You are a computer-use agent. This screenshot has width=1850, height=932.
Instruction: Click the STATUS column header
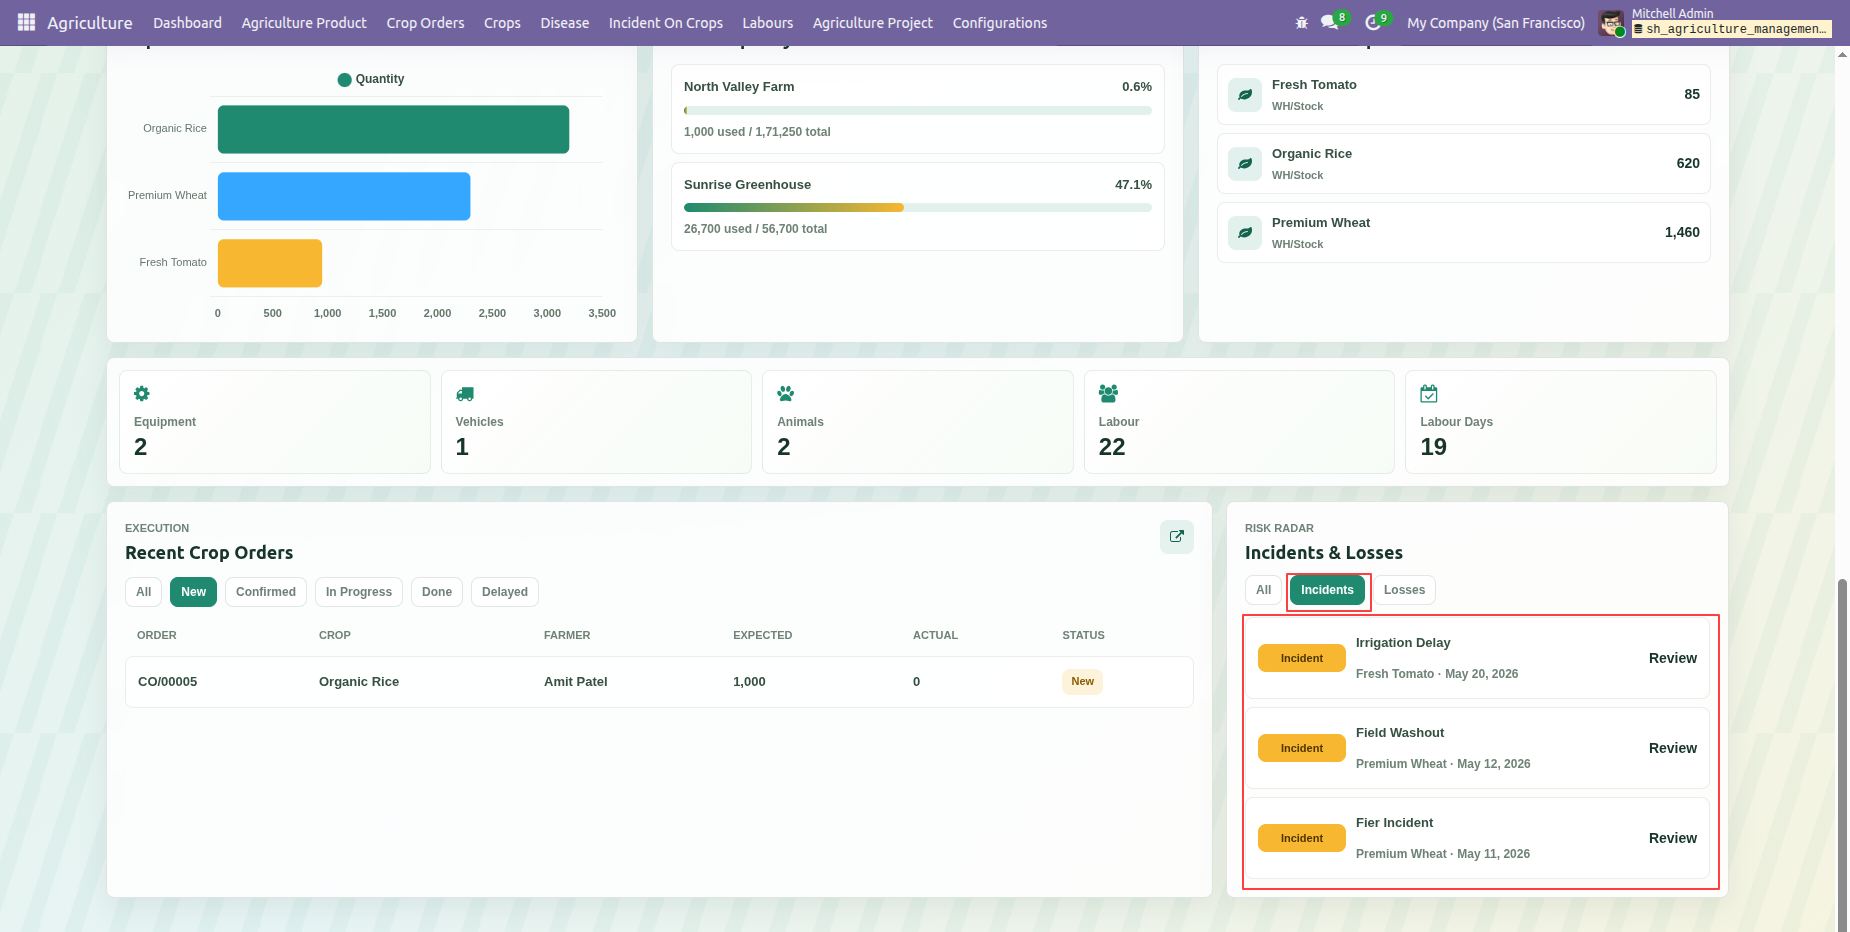click(x=1083, y=635)
